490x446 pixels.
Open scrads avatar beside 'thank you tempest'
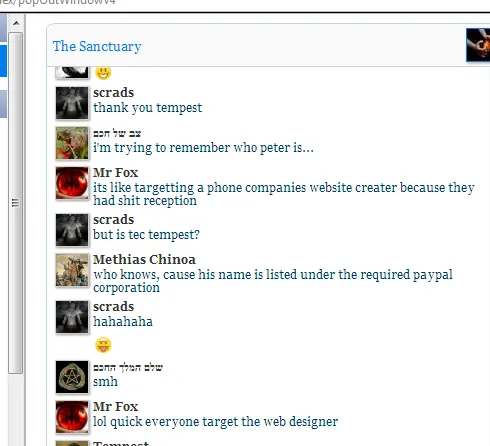[x=72, y=103]
